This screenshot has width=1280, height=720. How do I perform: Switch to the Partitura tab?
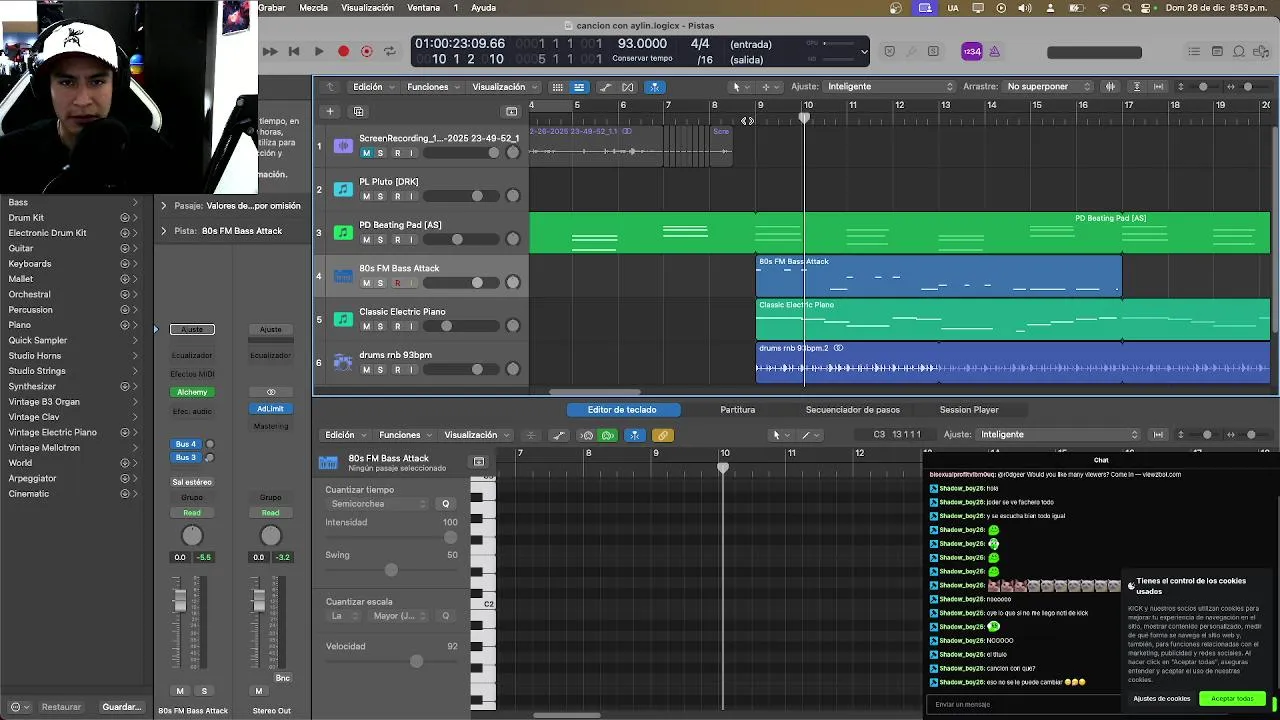pos(738,410)
